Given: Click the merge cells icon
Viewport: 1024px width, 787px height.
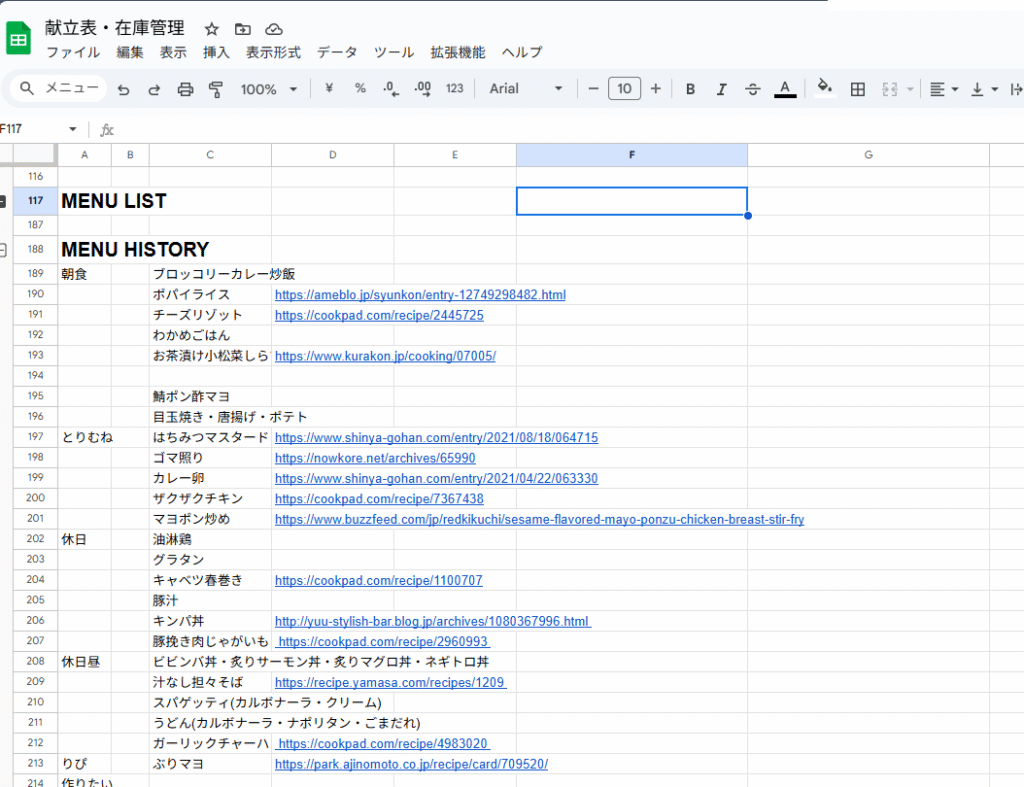Looking at the screenshot, I should pyautogui.click(x=889, y=89).
